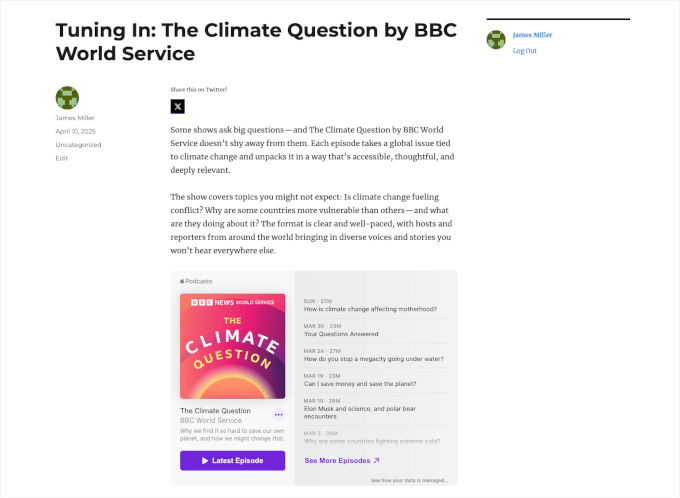
Task: Log out of the account
Action: pyautogui.click(x=524, y=51)
